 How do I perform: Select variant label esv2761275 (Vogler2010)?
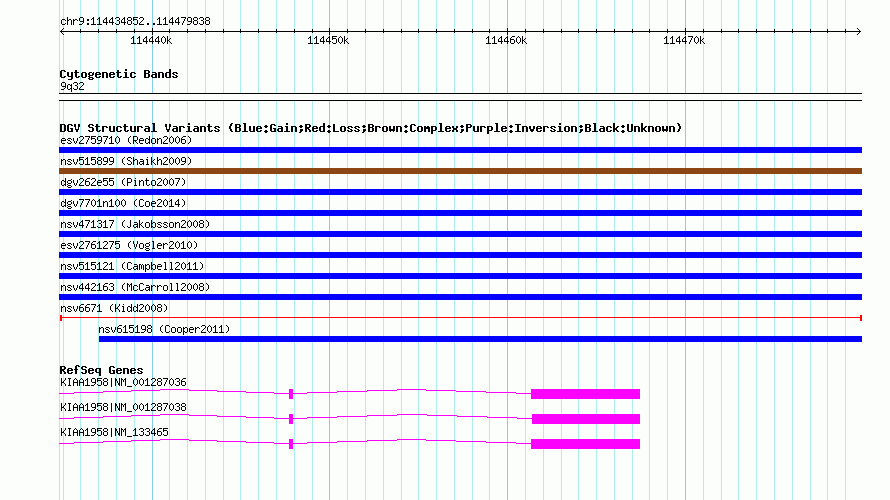tap(129, 245)
